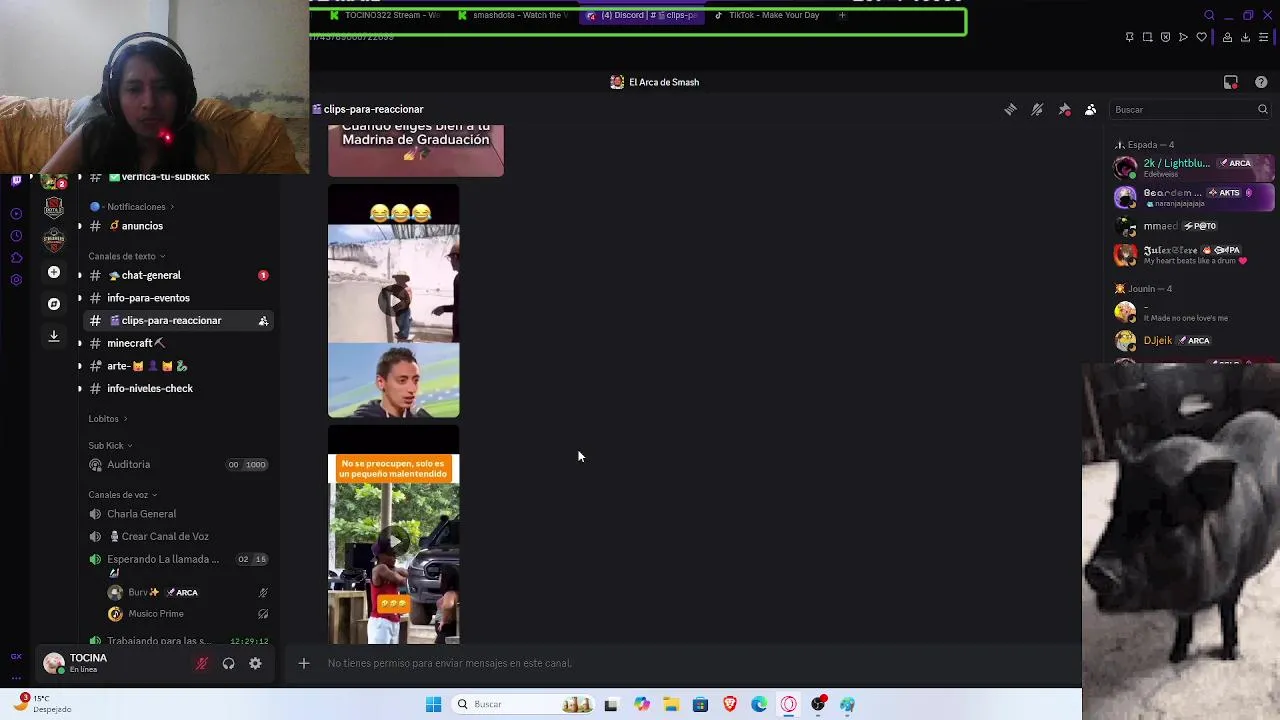Screen dimensions: 1280x720
Task: Toggle notification mute bell in channel header
Action: 1037,109
